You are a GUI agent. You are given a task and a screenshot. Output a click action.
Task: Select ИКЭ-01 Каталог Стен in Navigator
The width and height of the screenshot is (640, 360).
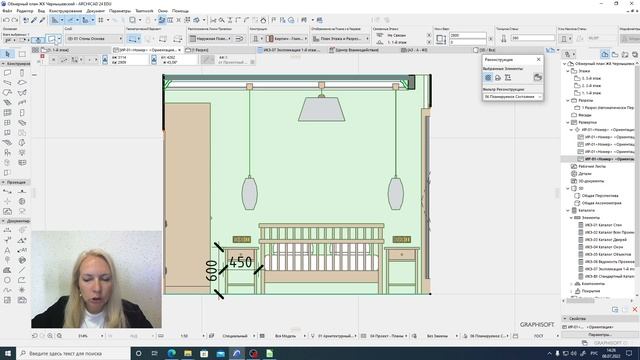[603, 225]
